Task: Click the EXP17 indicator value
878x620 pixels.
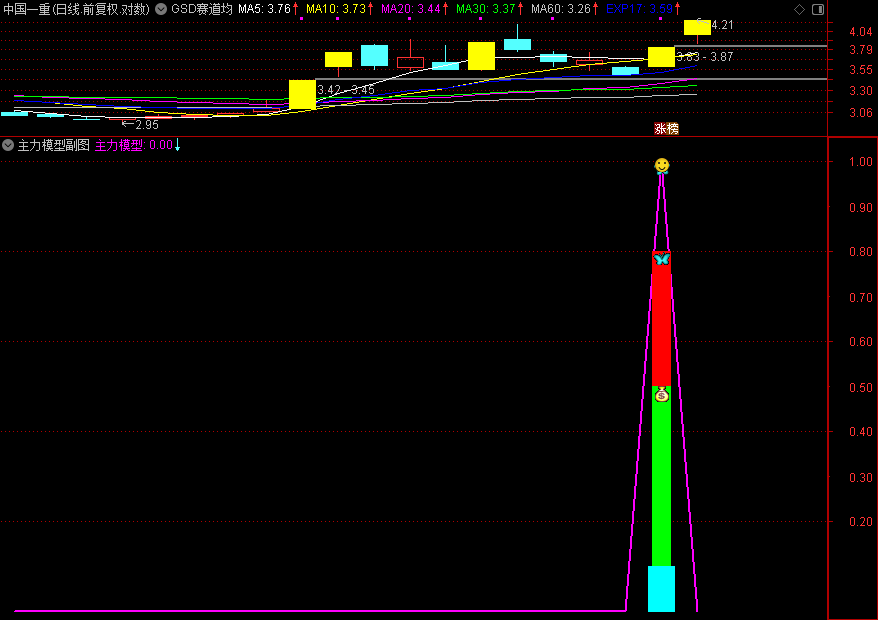Action: [x=640, y=9]
